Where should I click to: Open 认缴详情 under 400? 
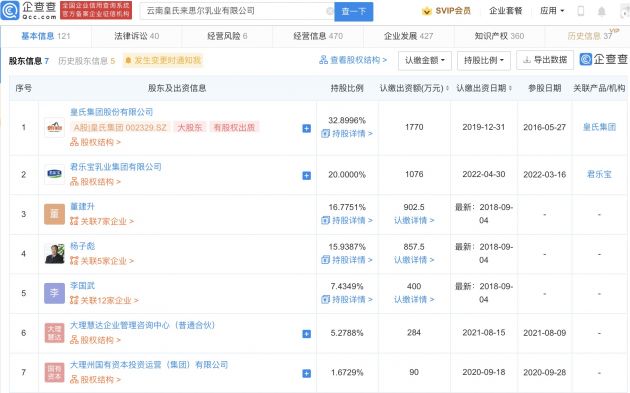click(x=414, y=299)
